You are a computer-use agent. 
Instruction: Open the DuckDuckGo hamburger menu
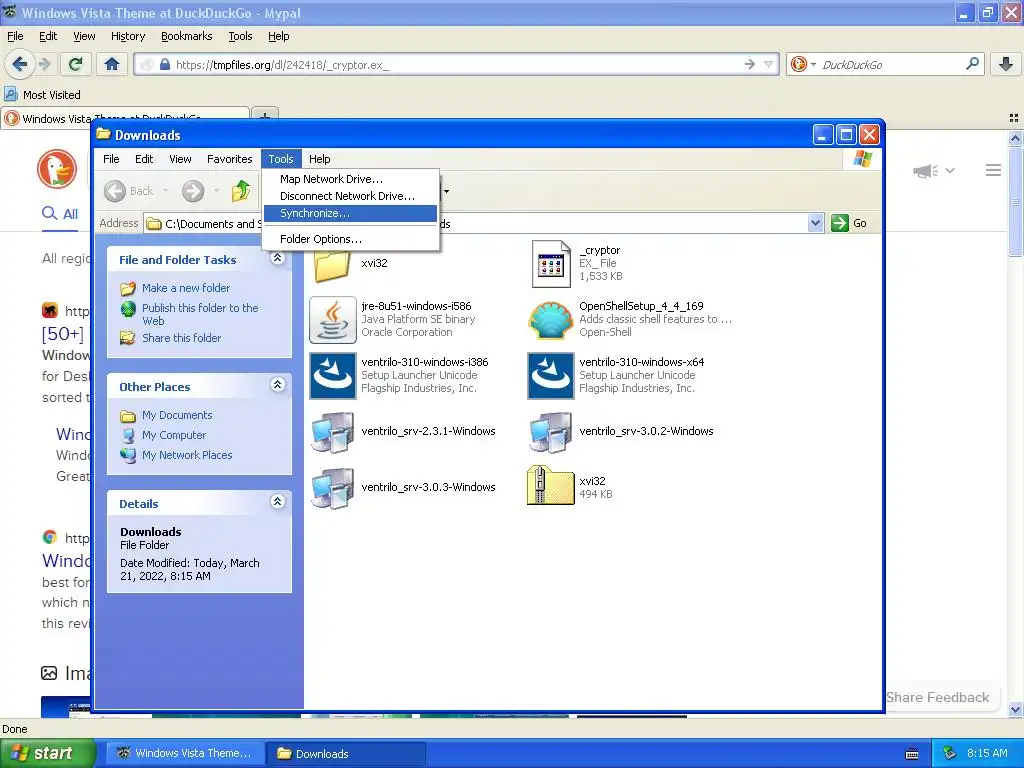(993, 170)
